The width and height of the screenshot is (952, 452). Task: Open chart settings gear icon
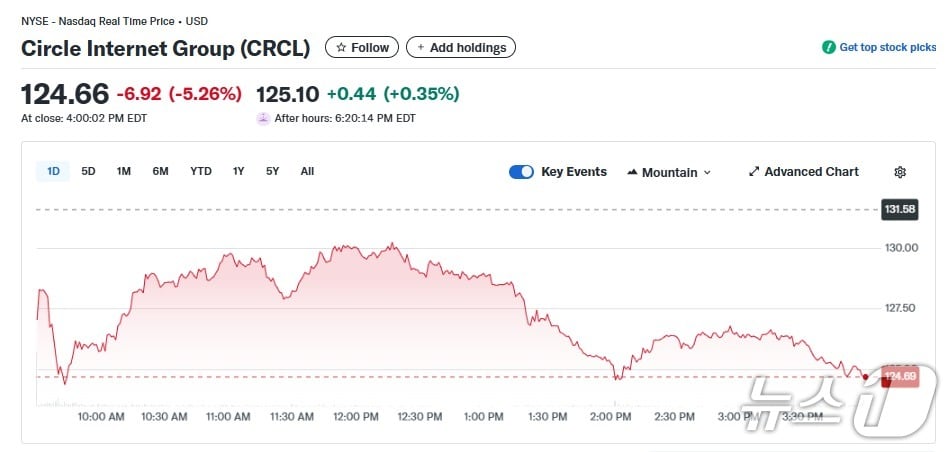click(x=900, y=172)
